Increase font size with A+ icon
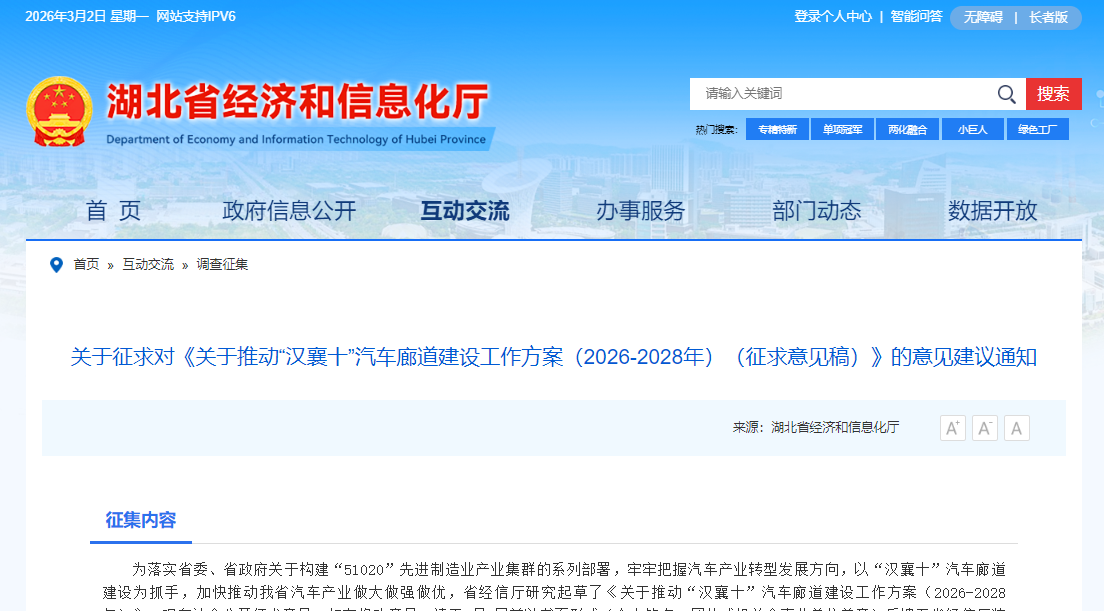 [952, 428]
